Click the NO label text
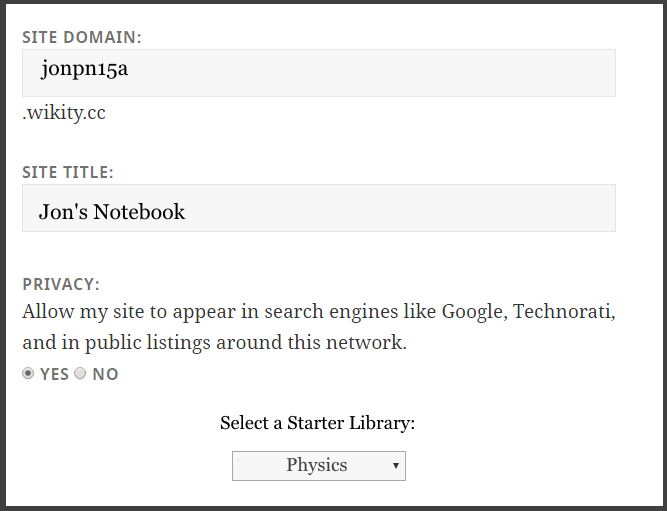Screen dimensions: 667x511 tap(105, 374)
